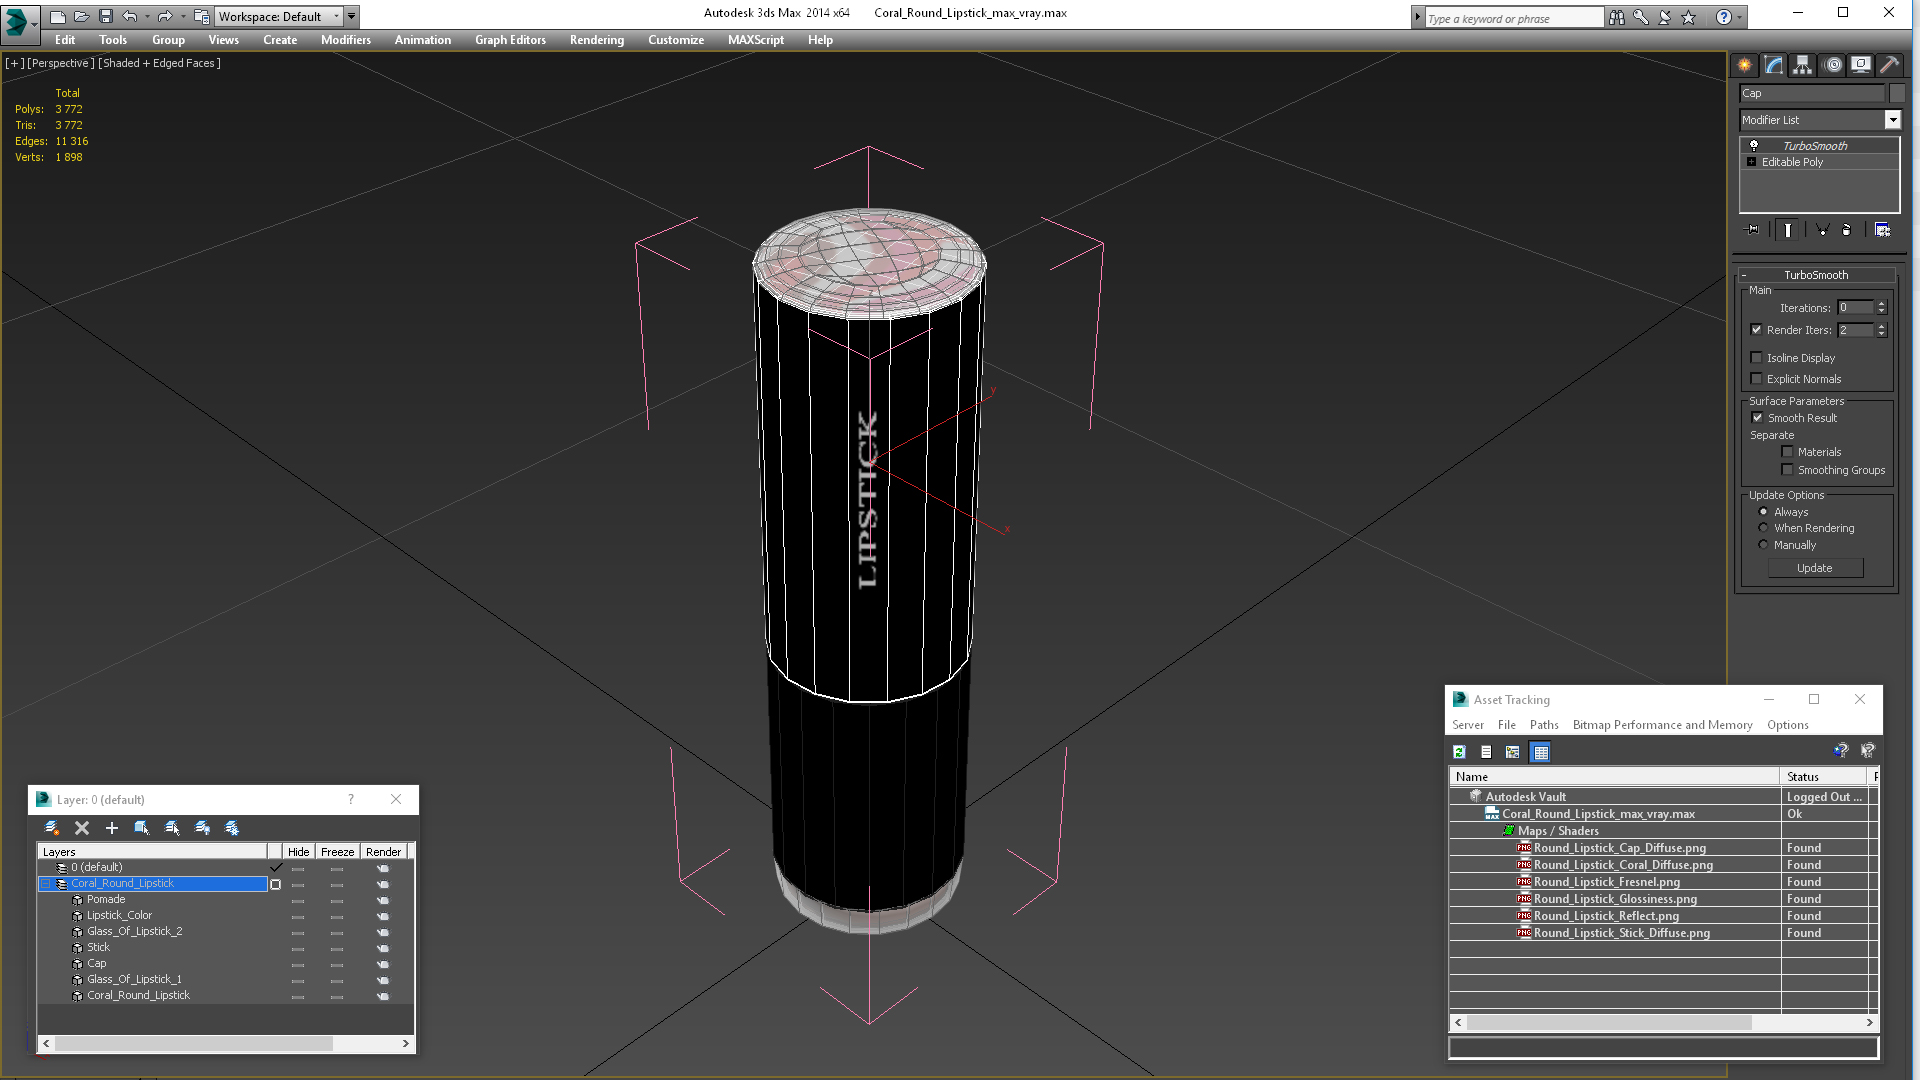Open the Modifier List dropdown
Screen dimensions: 1920x1080
tap(1892, 120)
